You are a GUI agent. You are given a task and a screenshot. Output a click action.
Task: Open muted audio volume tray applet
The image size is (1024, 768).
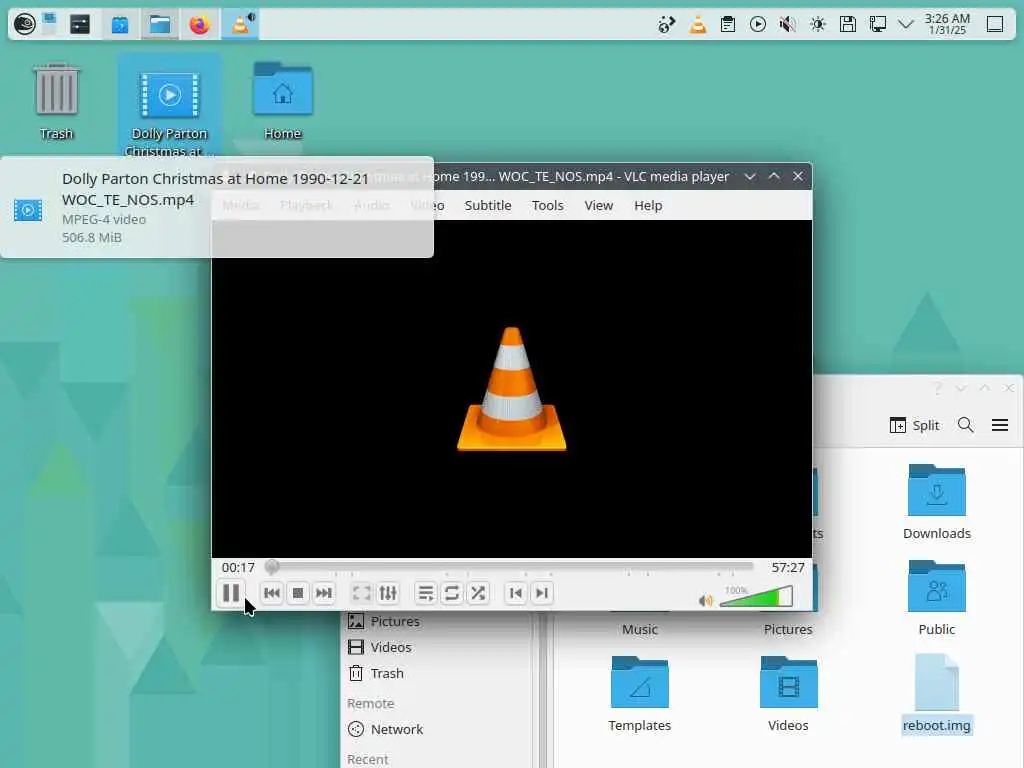click(x=788, y=25)
